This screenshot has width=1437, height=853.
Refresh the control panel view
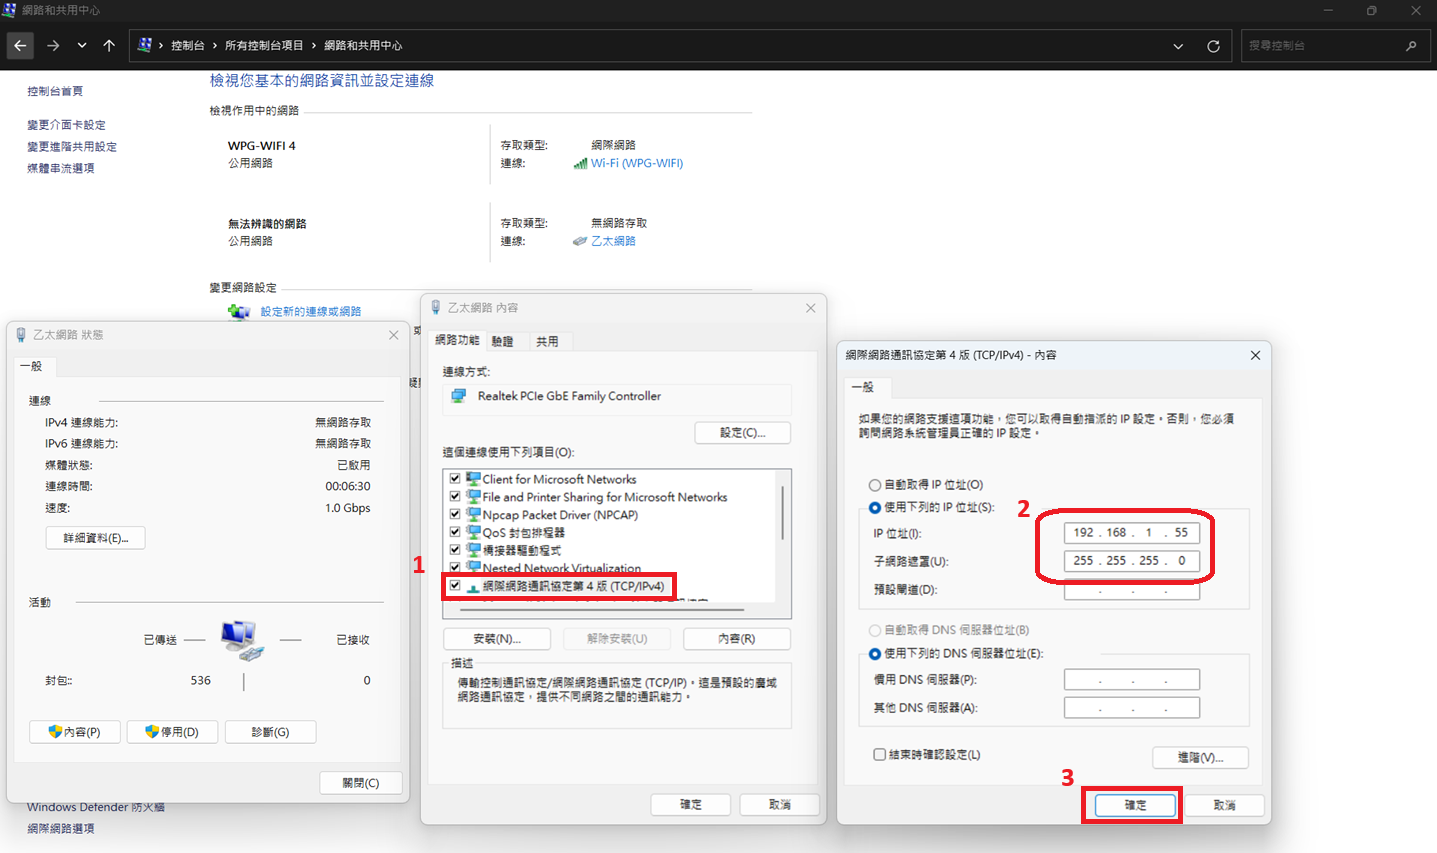[x=1213, y=46]
